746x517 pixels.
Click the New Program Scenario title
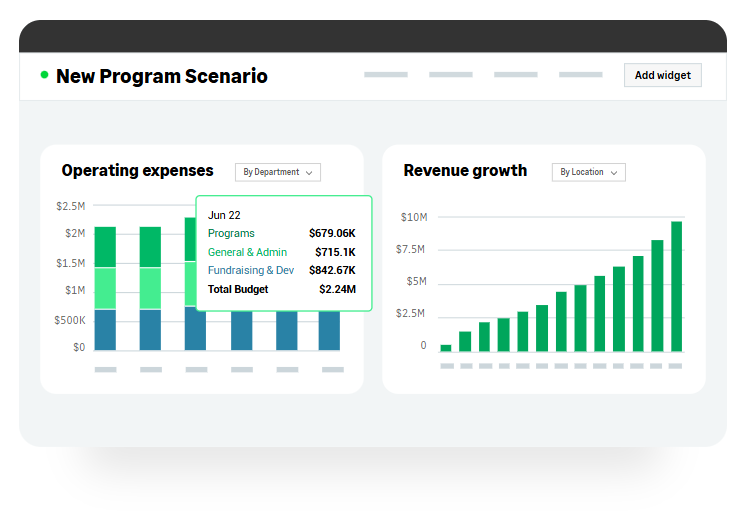(162, 76)
